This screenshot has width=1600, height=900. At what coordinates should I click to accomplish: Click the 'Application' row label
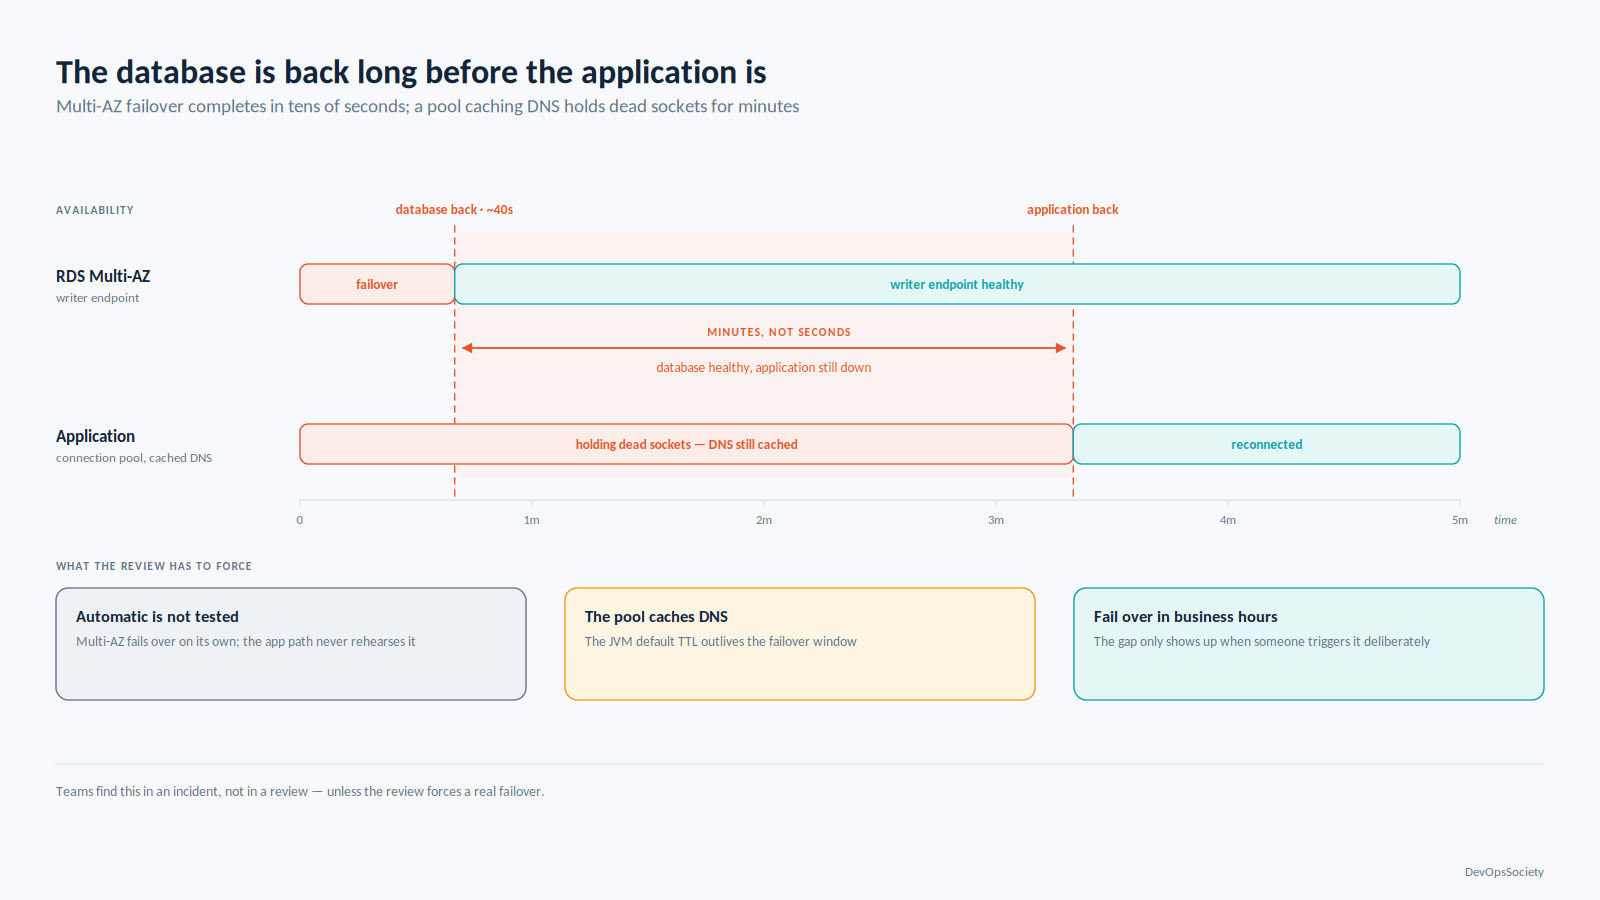95,436
